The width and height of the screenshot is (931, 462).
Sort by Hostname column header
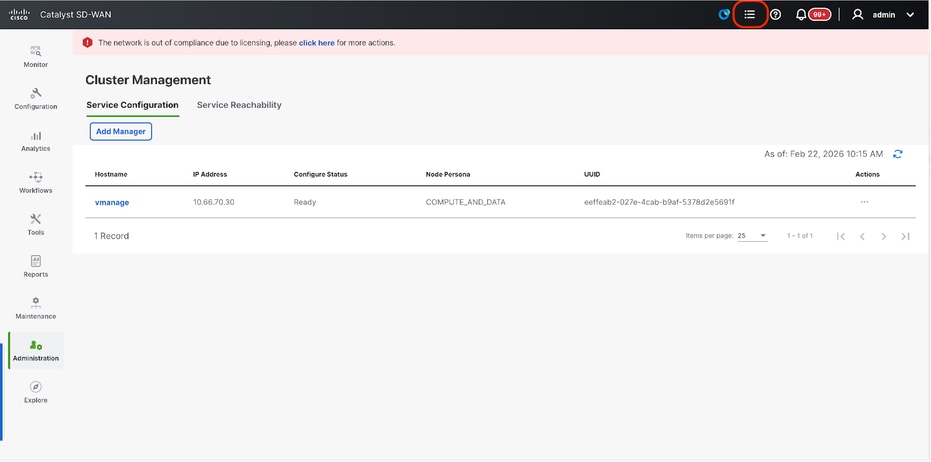tap(111, 175)
